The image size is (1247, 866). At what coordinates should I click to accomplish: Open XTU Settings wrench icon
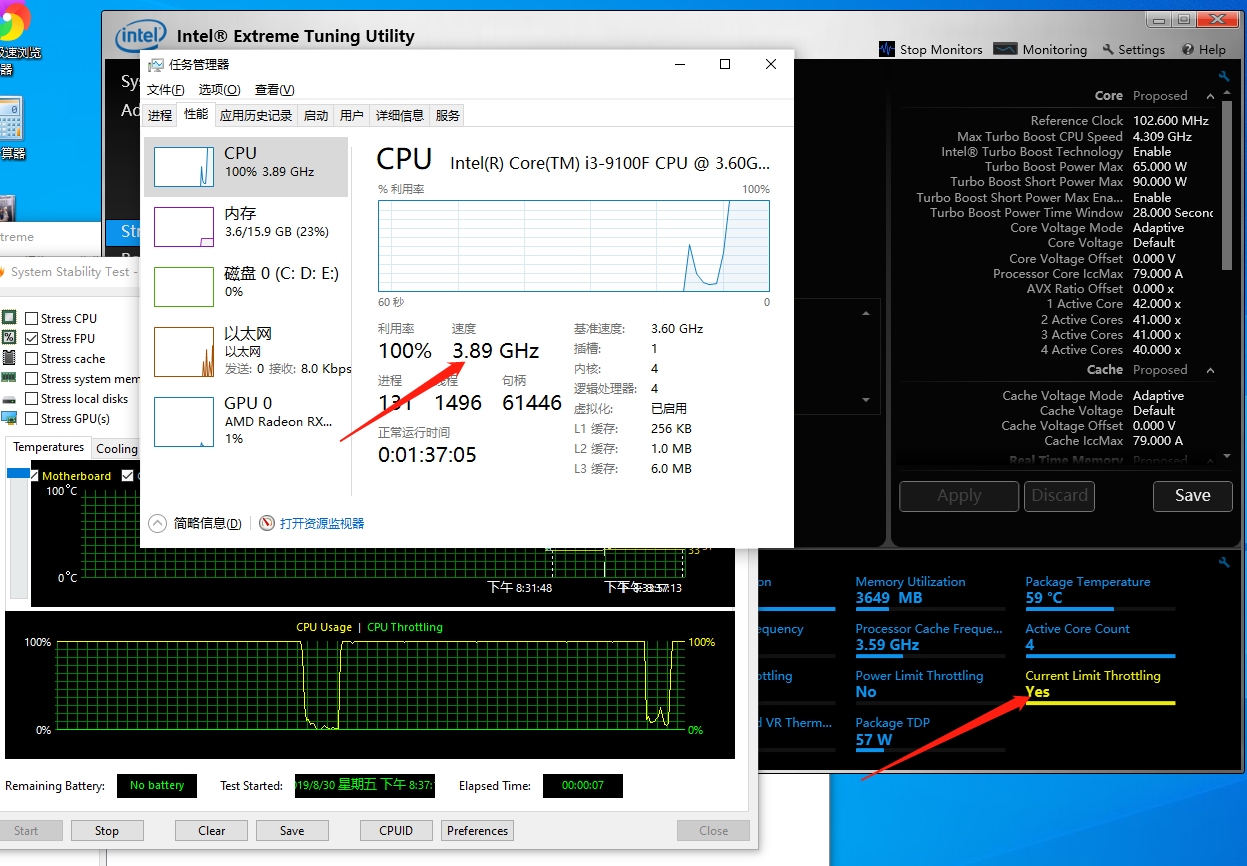(x=1108, y=49)
